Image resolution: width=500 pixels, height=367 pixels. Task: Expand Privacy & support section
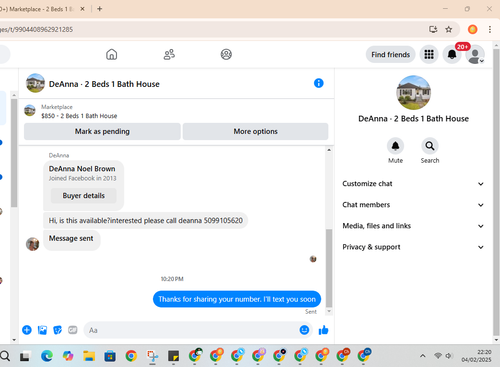point(413,247)
